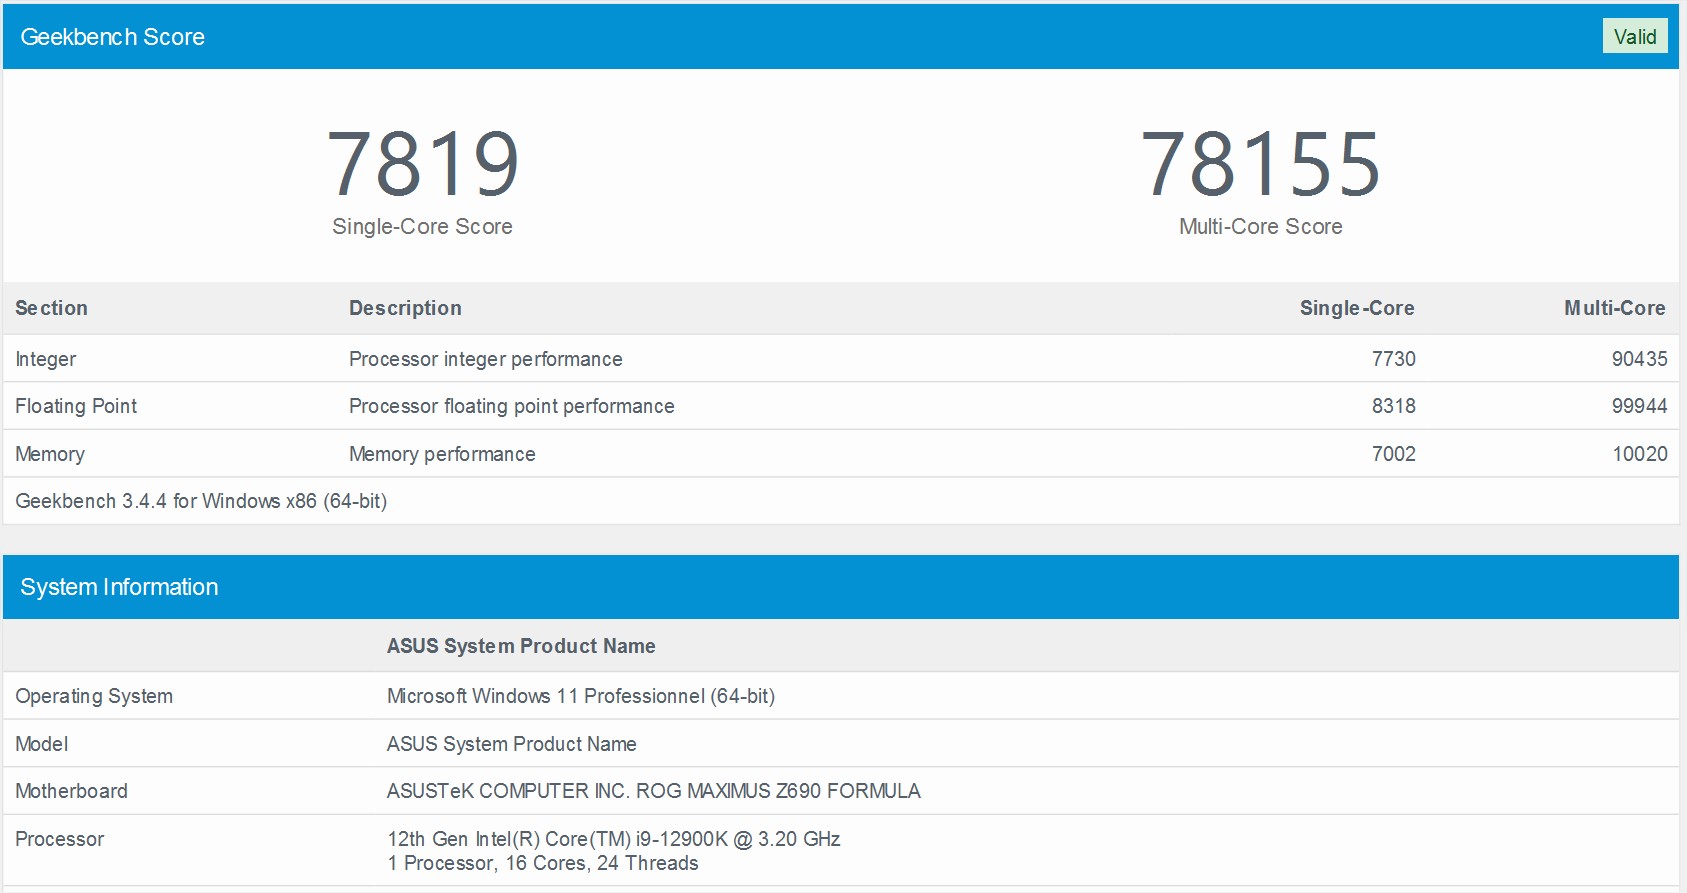The height and width of the screenshot is (893, 1687).
Task: Click the Single-Core column header
Action: tap(1357, 308)
